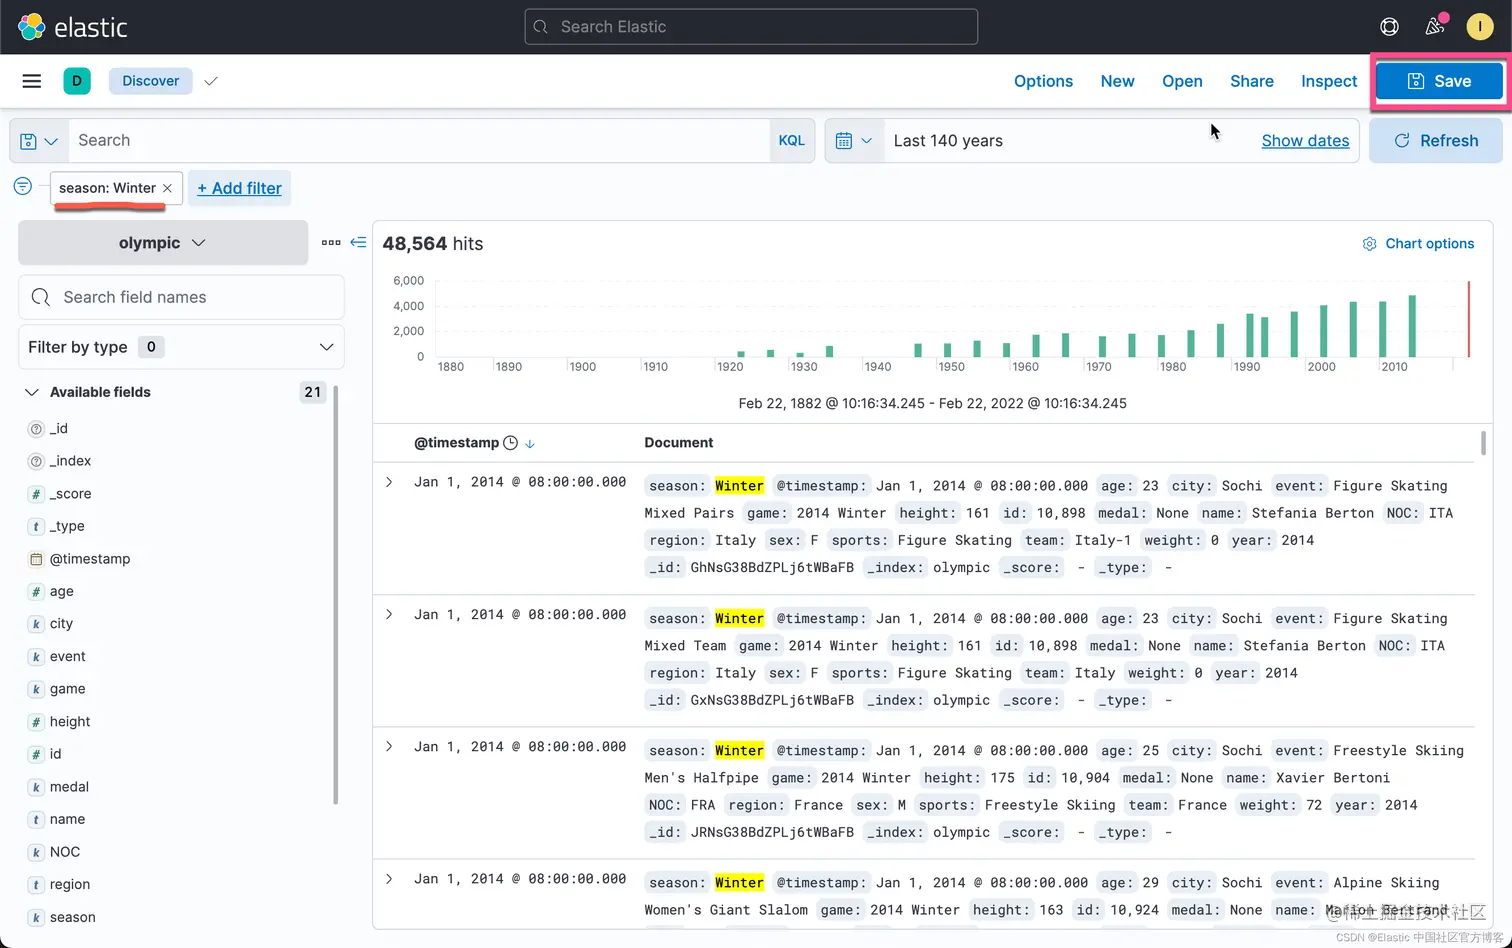The width and height of the screenshot is (1512, 948).
Task: Sort by @timestamp arrow icon
Action: point(530,443)
